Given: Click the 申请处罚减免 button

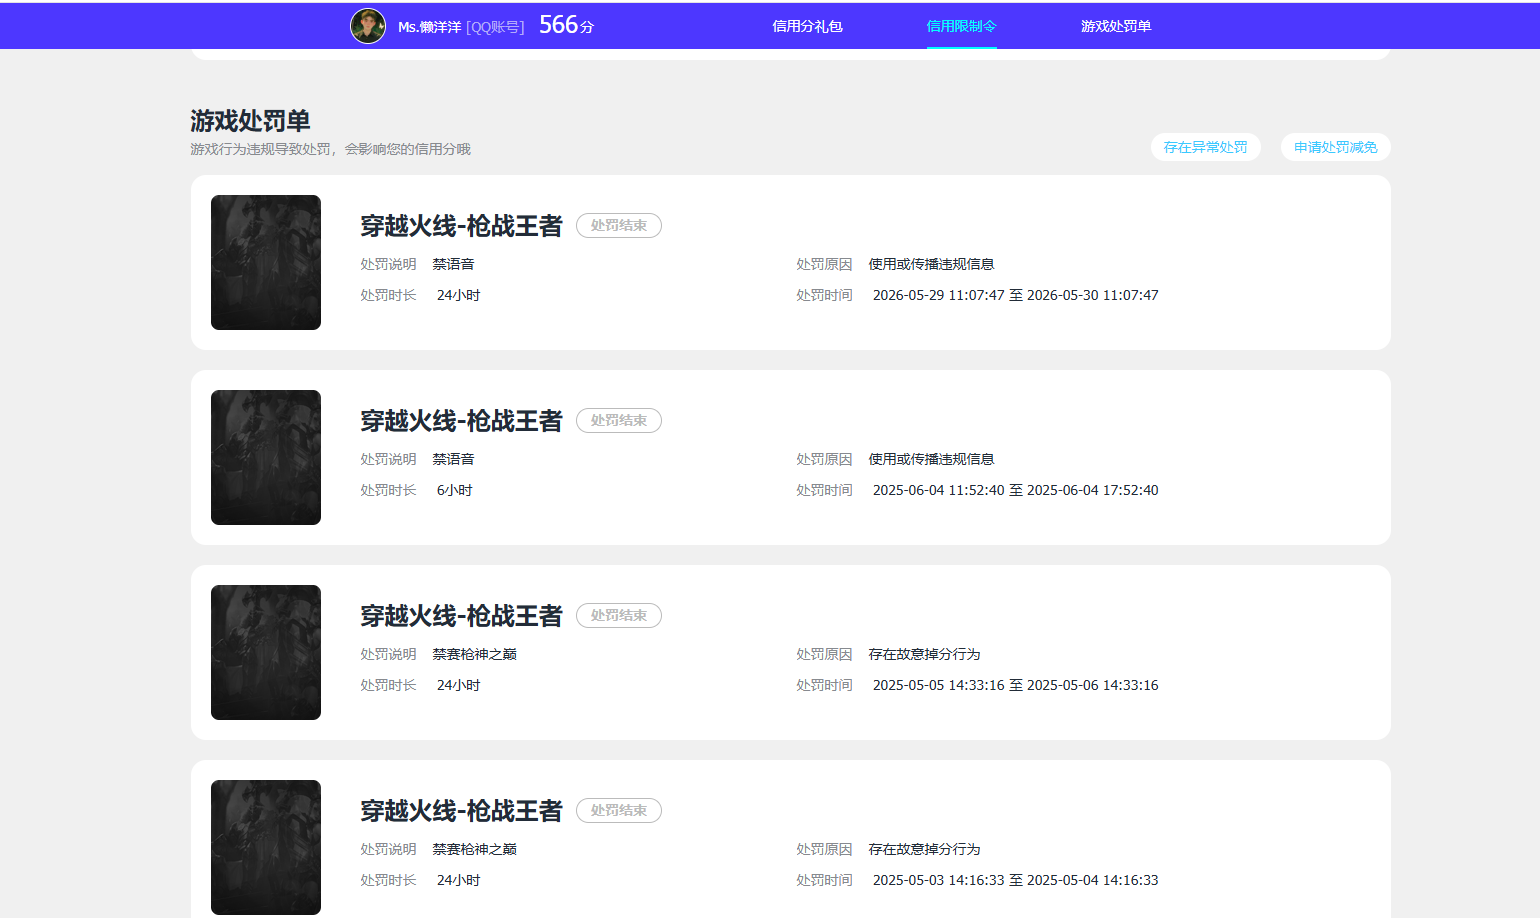Looking at the screenshot, I should tap(1335, 147).
